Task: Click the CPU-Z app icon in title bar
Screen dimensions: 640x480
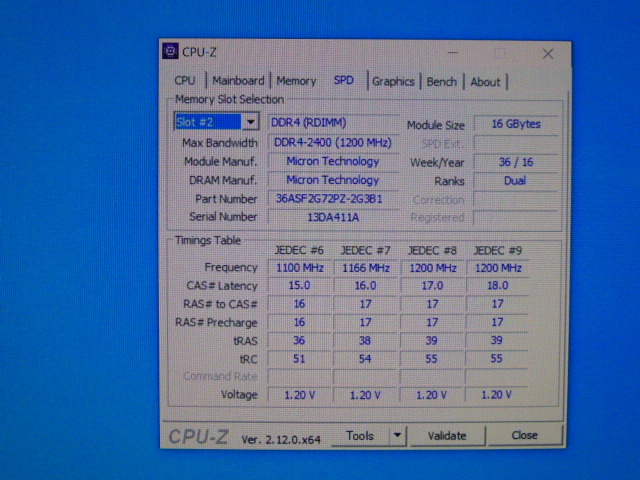Action: pyautogui.click(x=170, y=51)
